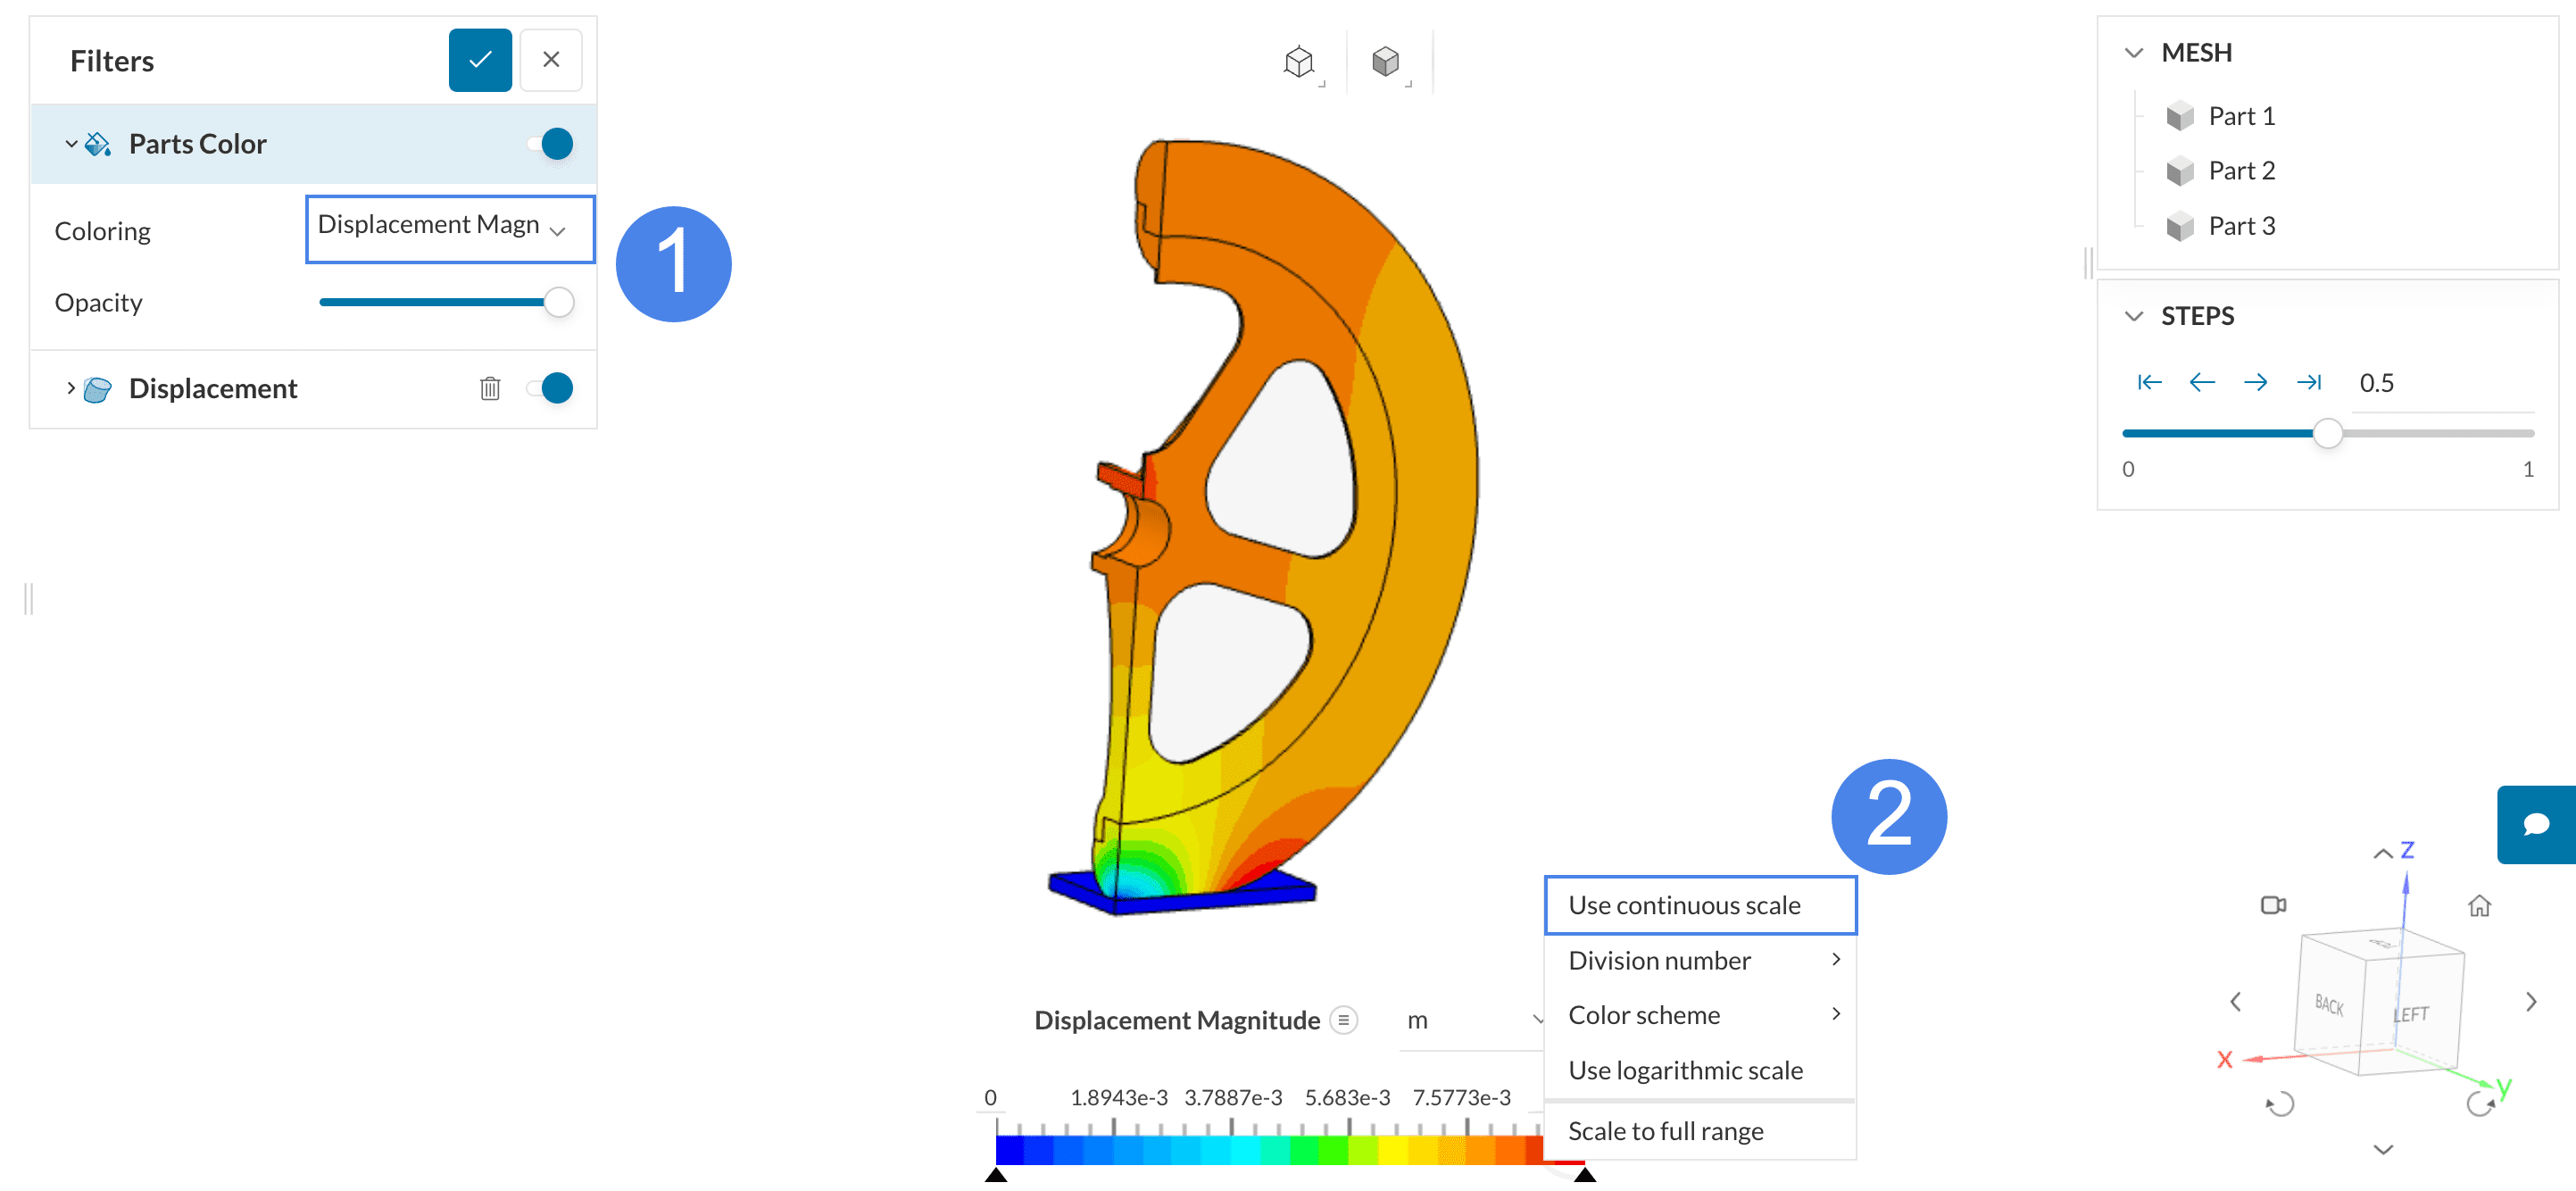Click the Opacity slider handle
Viewport: 2576px width, 1191px height.
tap(558, 302)
